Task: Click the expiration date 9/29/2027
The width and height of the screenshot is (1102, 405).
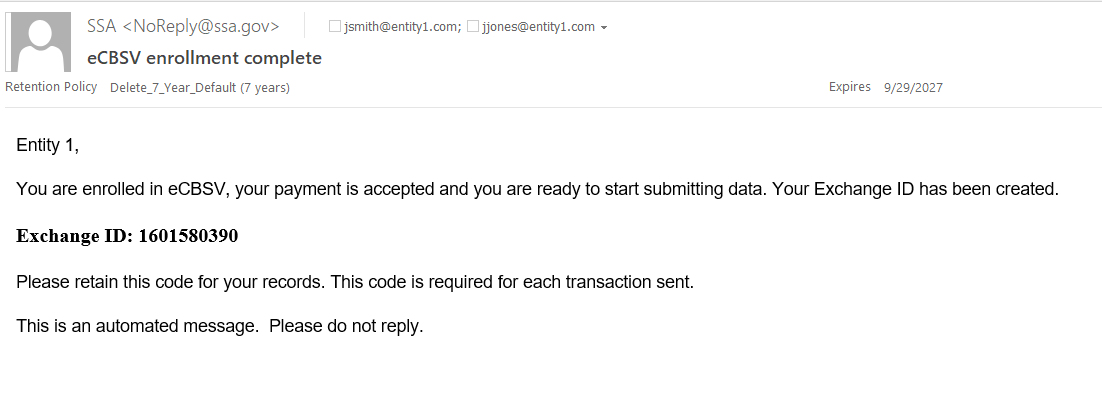Action: pos(913,88)
